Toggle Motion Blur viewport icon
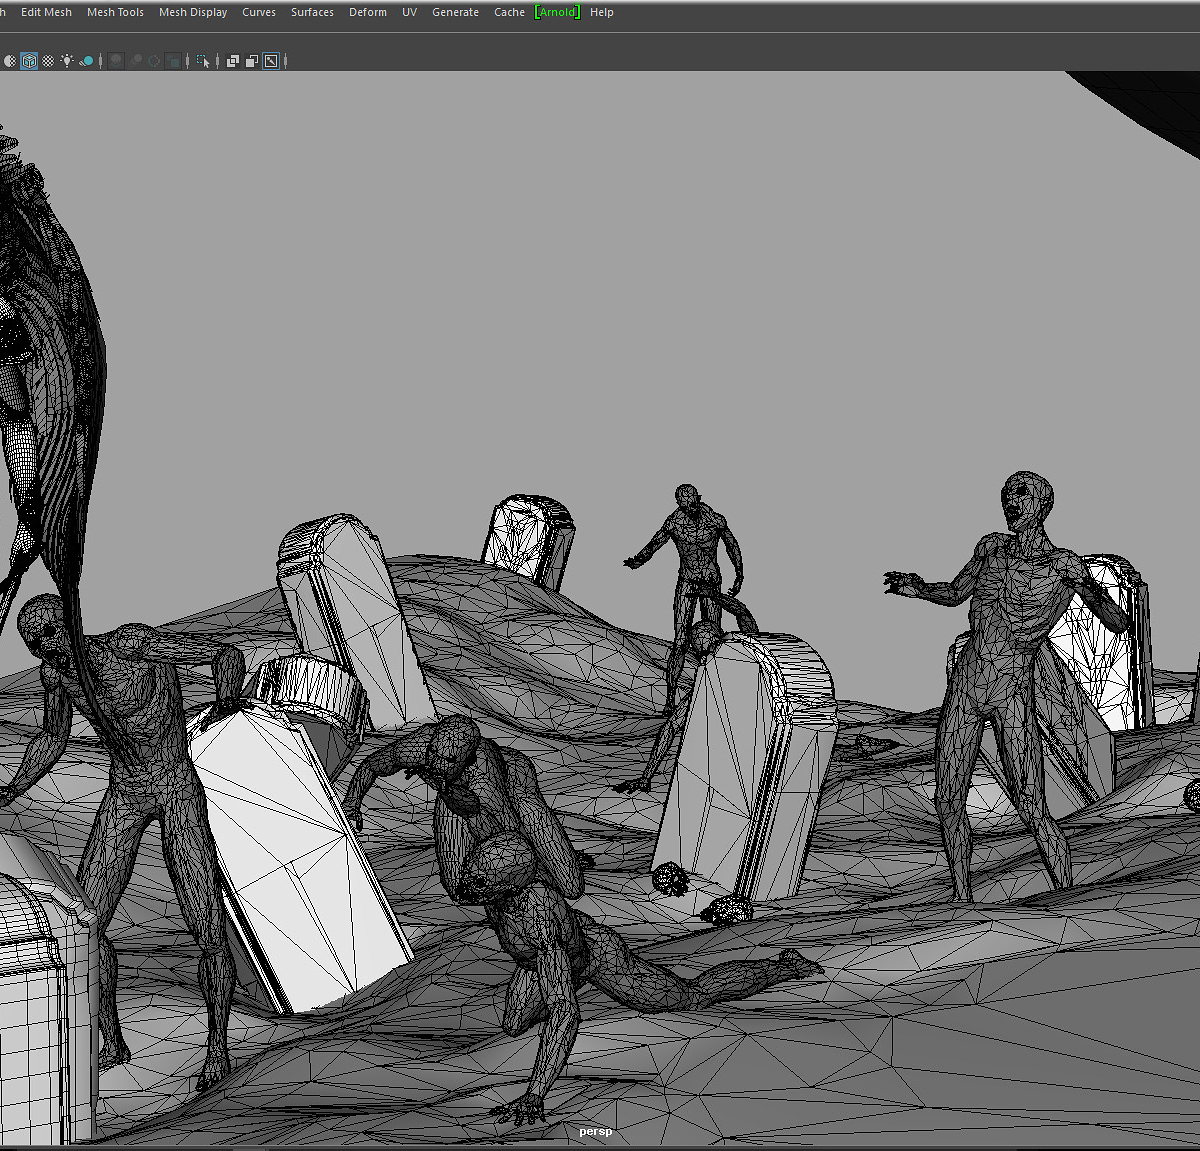1200x1151 pixels. 136,61
